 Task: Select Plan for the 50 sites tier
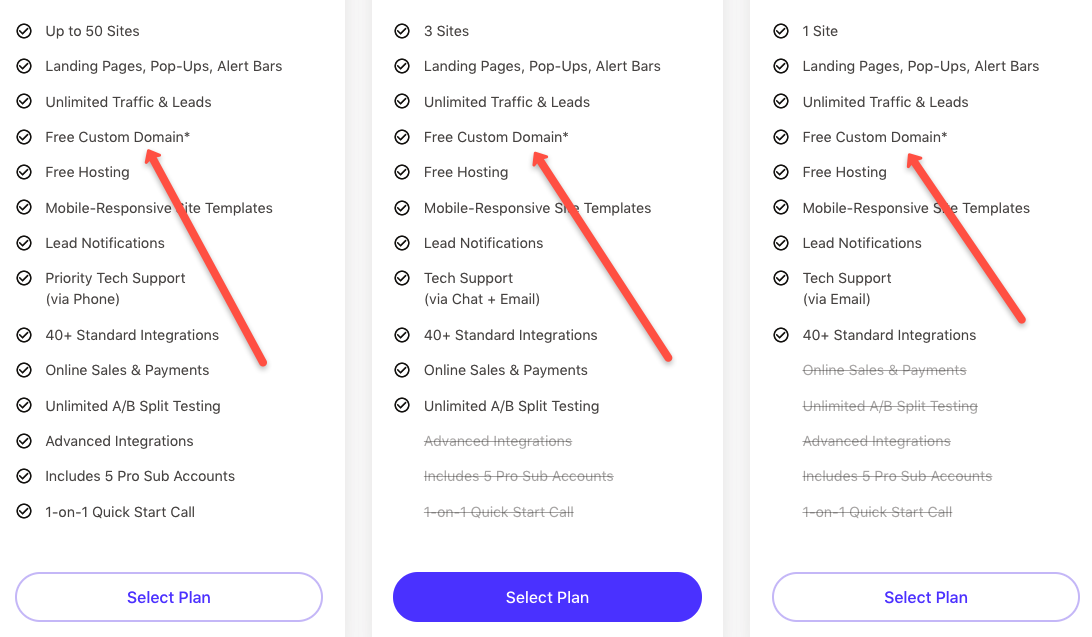[x=169, y=597]
